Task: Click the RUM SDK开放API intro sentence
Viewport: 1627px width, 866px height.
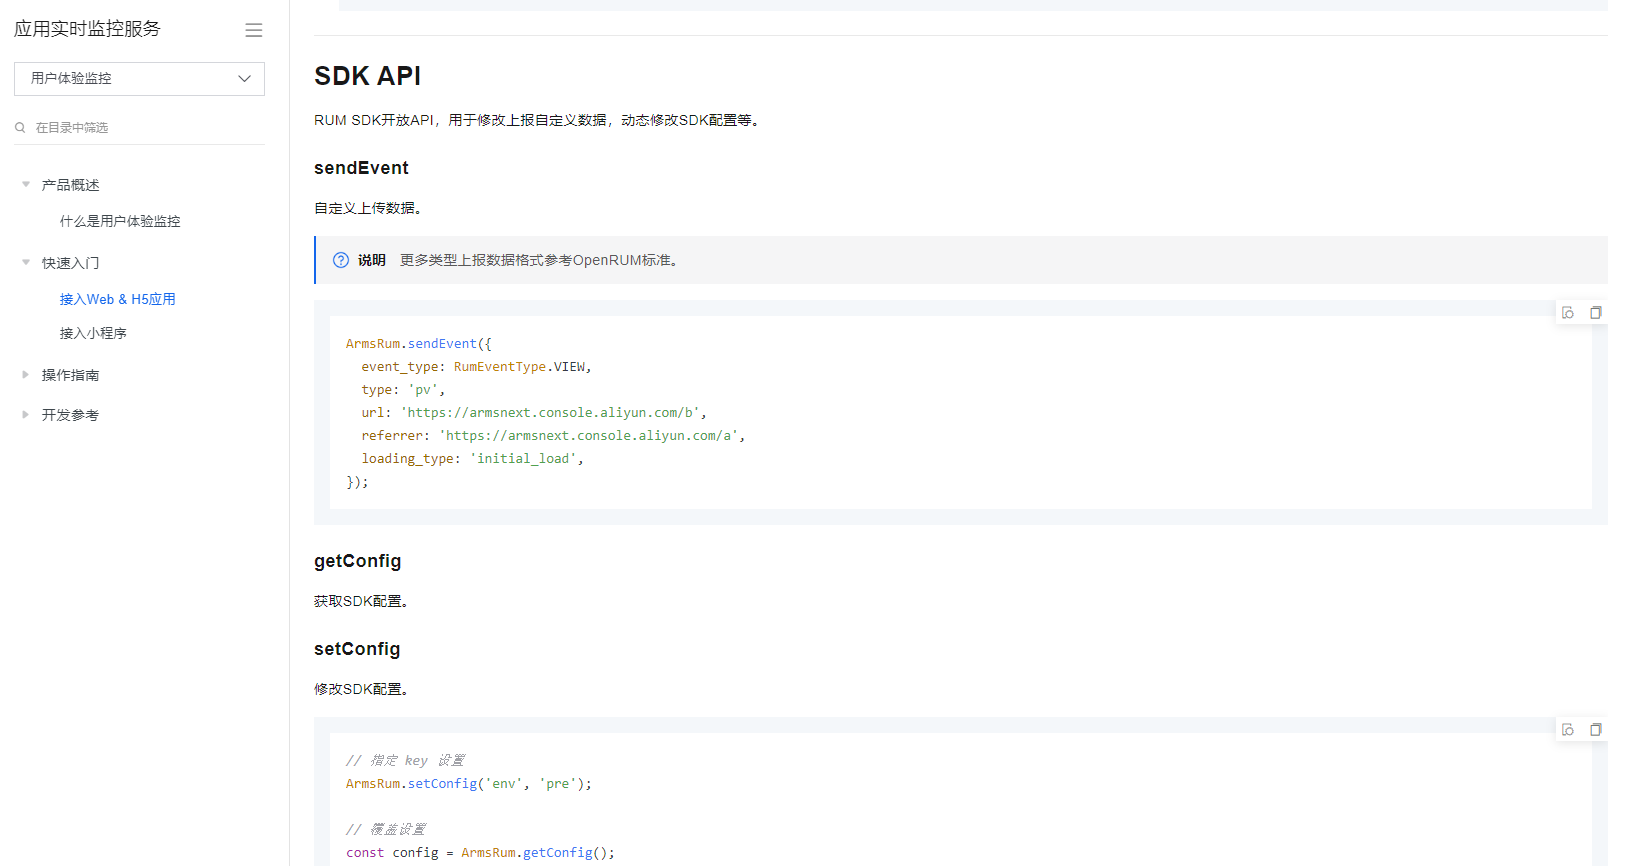Action: [x=539, y=120]
